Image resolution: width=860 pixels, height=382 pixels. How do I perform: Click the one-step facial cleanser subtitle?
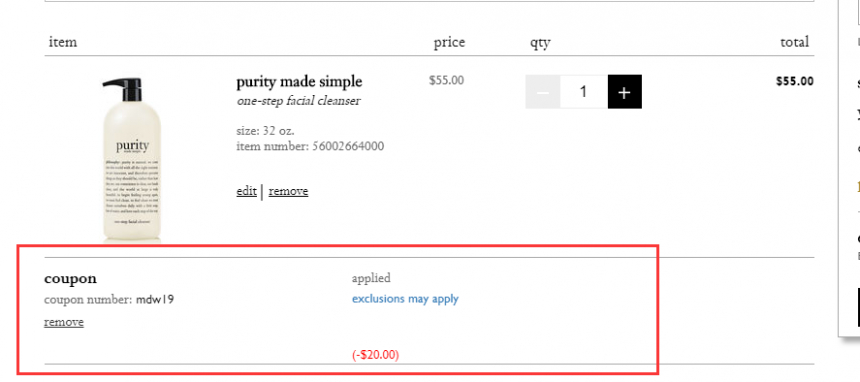tap(298, 101)
